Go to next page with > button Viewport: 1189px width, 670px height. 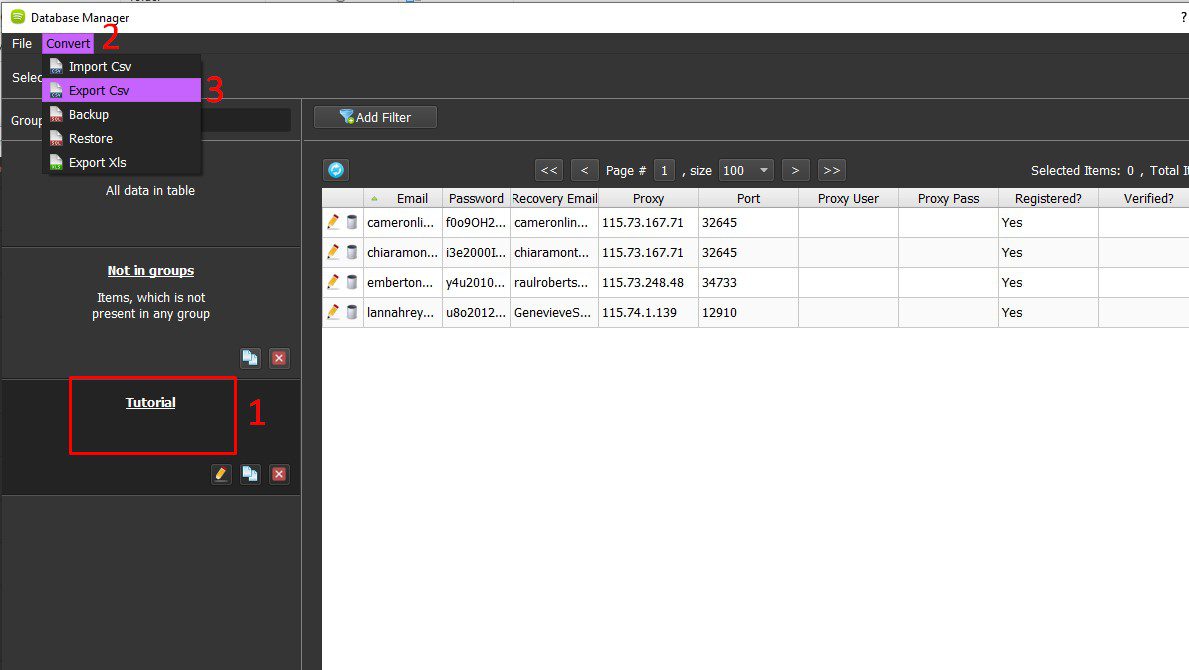tap(795, 171)
